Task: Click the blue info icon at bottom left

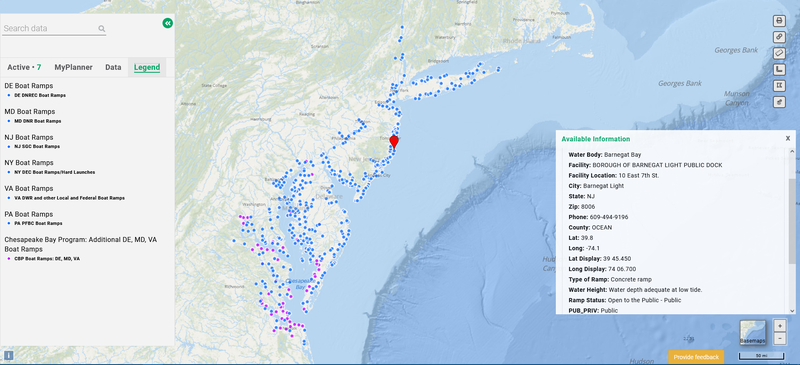Action: click(x=9, y=355)
